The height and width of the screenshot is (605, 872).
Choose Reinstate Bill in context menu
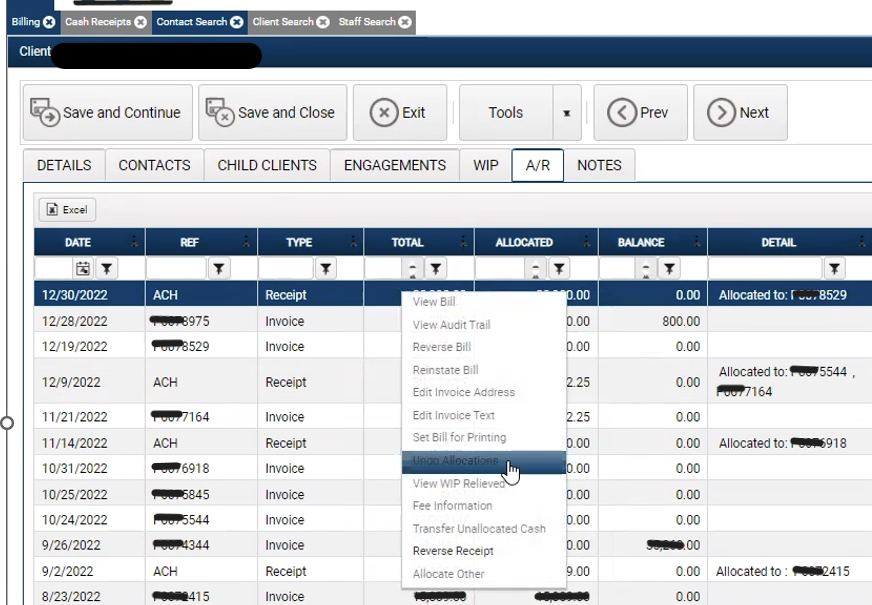[x=484, y=370]
